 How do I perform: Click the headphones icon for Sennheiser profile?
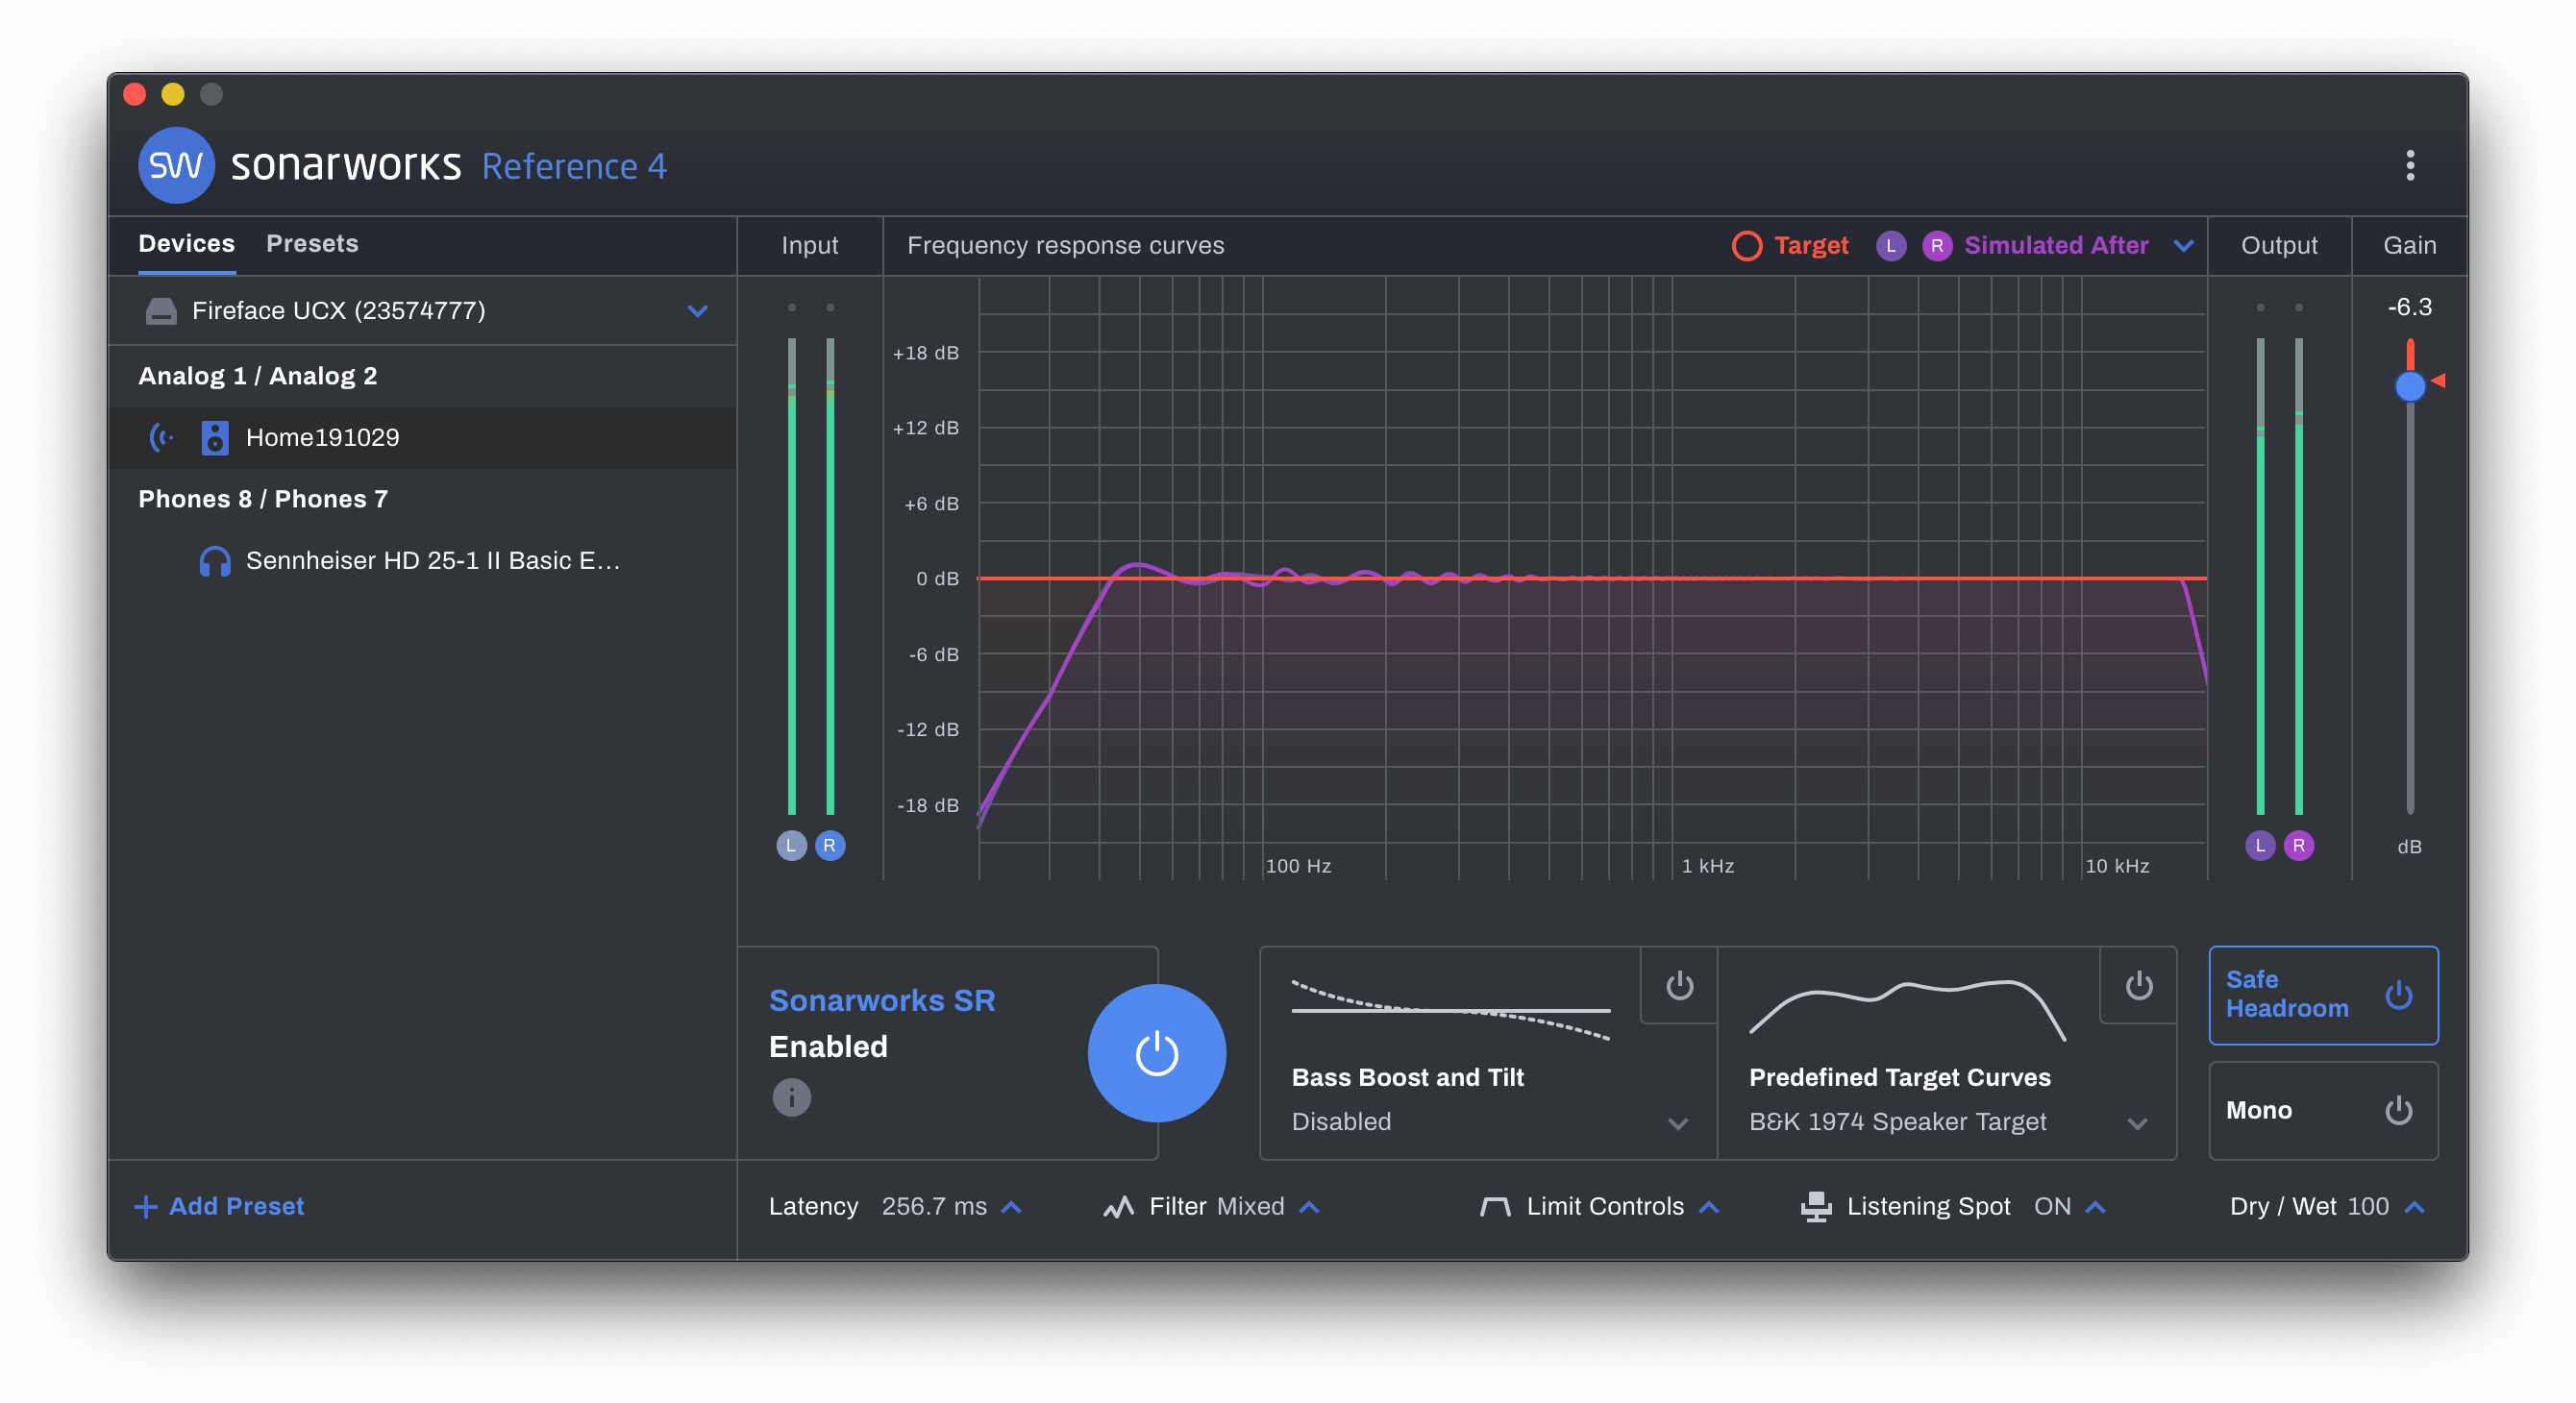coord(214,561)
